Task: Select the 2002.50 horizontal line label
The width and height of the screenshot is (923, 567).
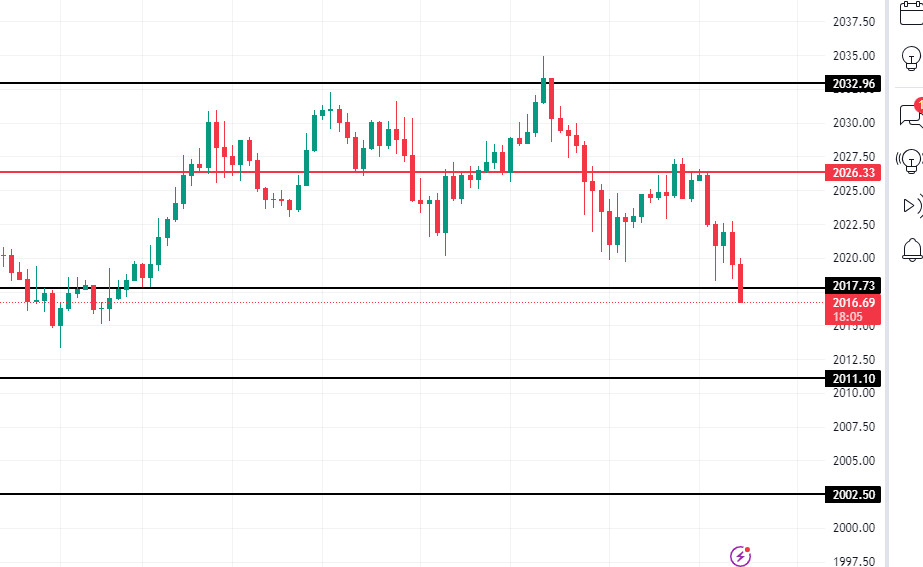Action: pos(853,494)
